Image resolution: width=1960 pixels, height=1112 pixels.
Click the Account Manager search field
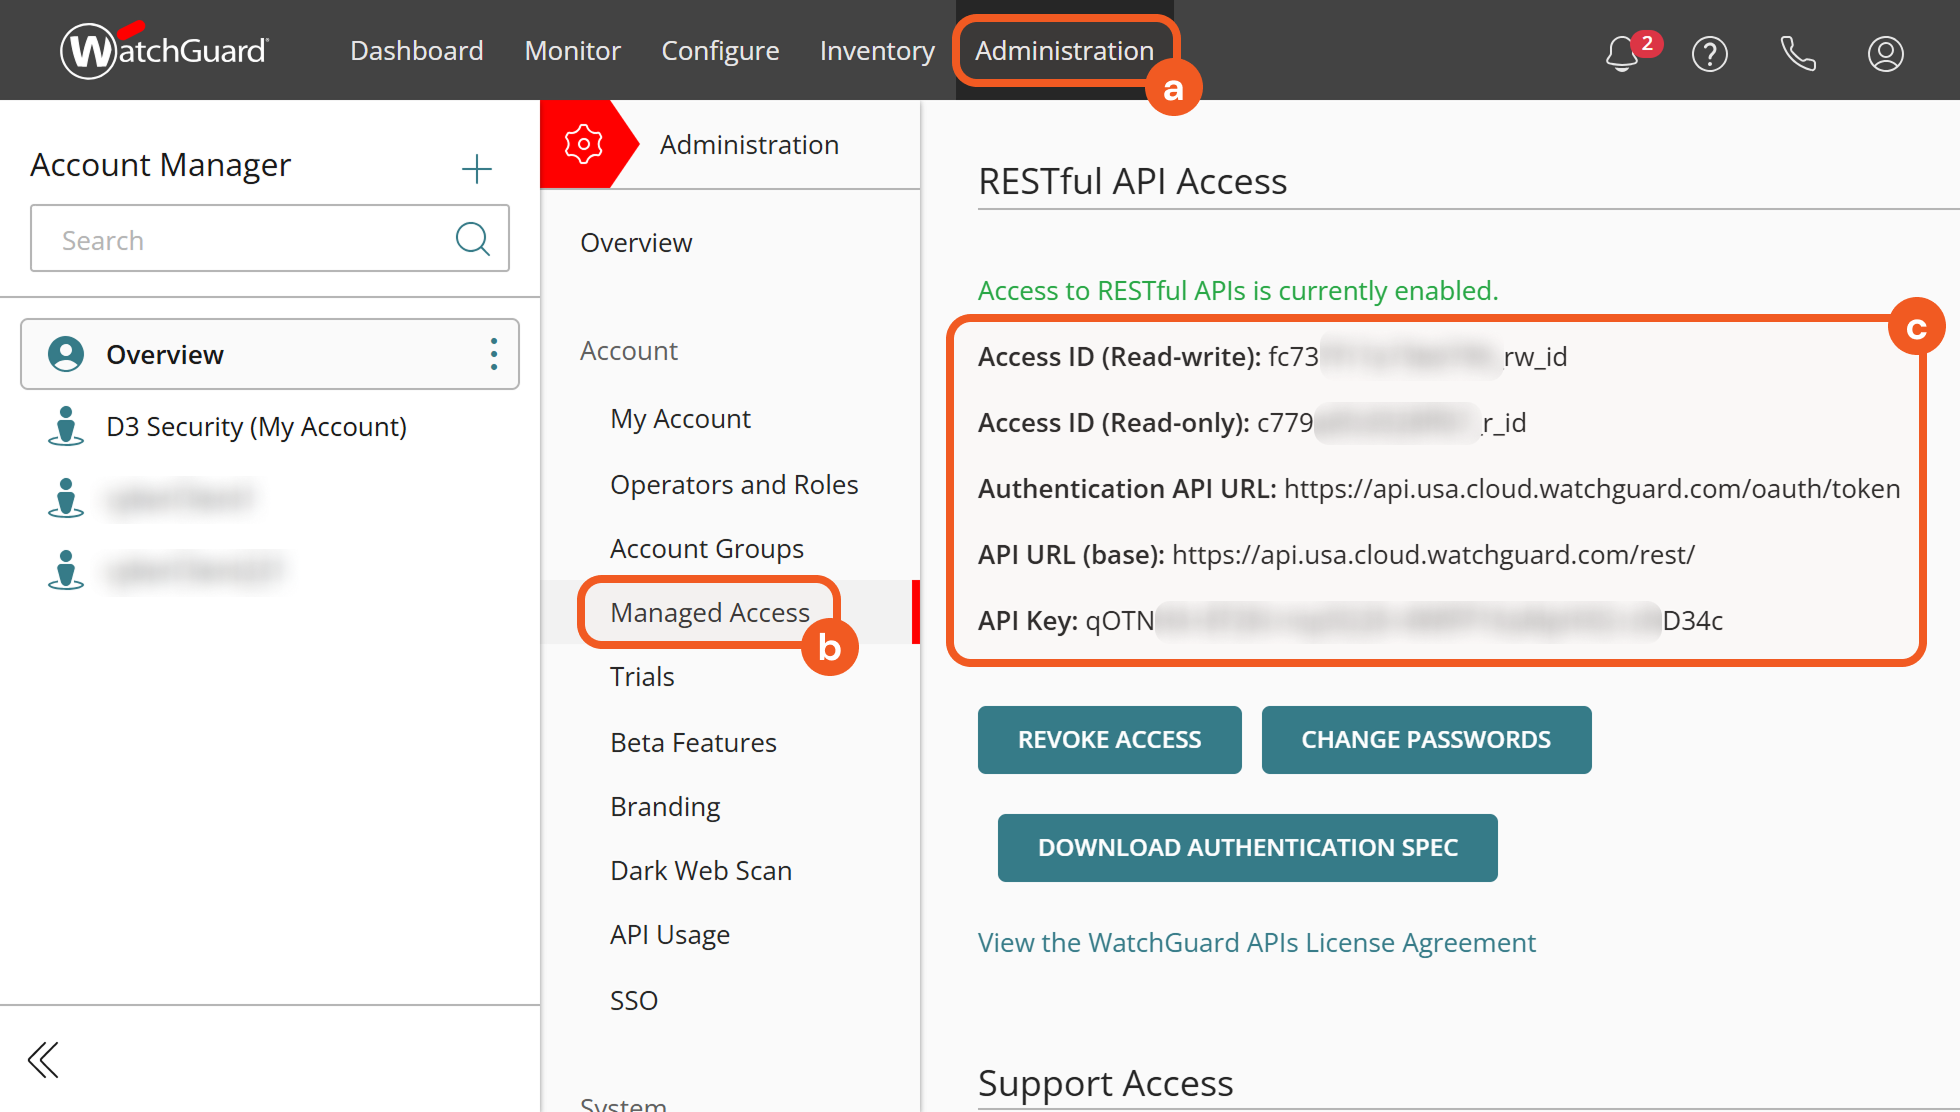pos(240,240)
